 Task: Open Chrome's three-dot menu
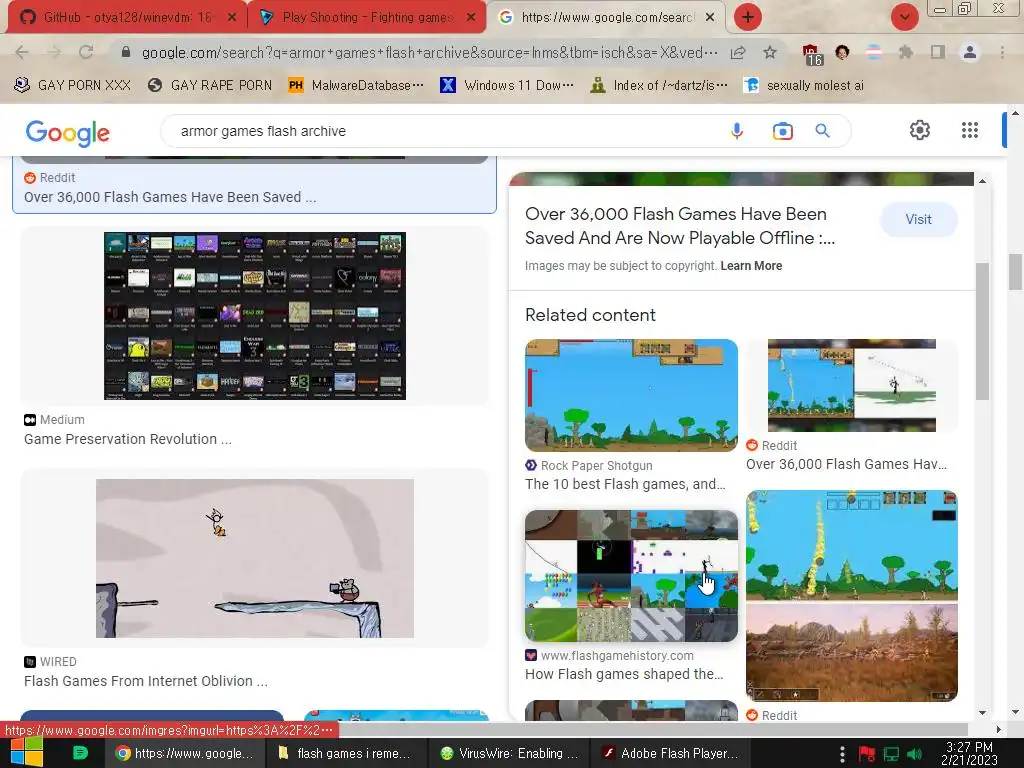pos(1002,52)
